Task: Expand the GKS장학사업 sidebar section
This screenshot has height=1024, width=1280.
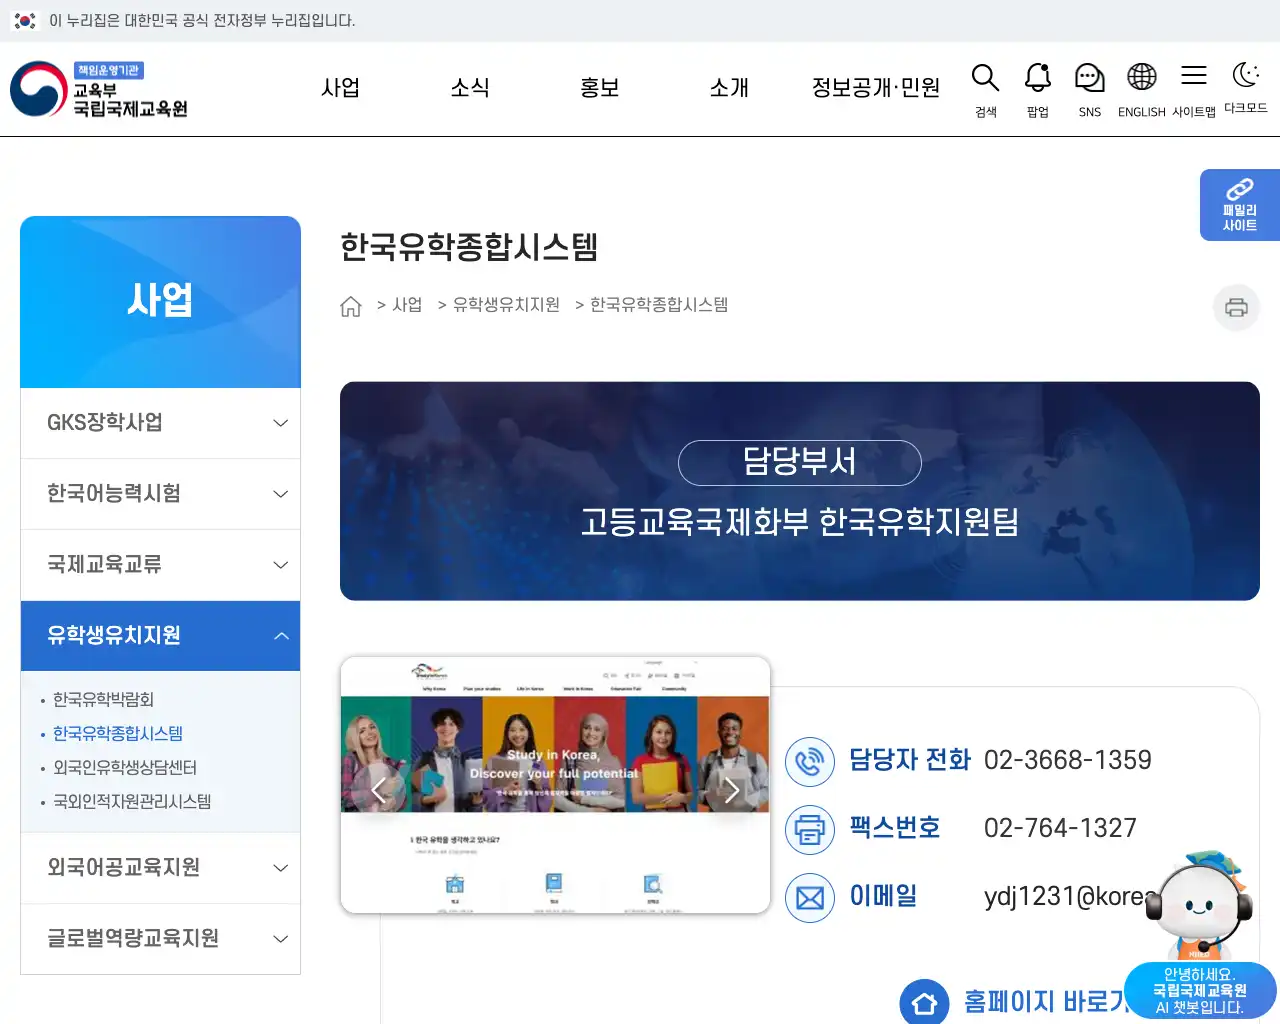Action: pyautogui.click(x=160, y=423)
